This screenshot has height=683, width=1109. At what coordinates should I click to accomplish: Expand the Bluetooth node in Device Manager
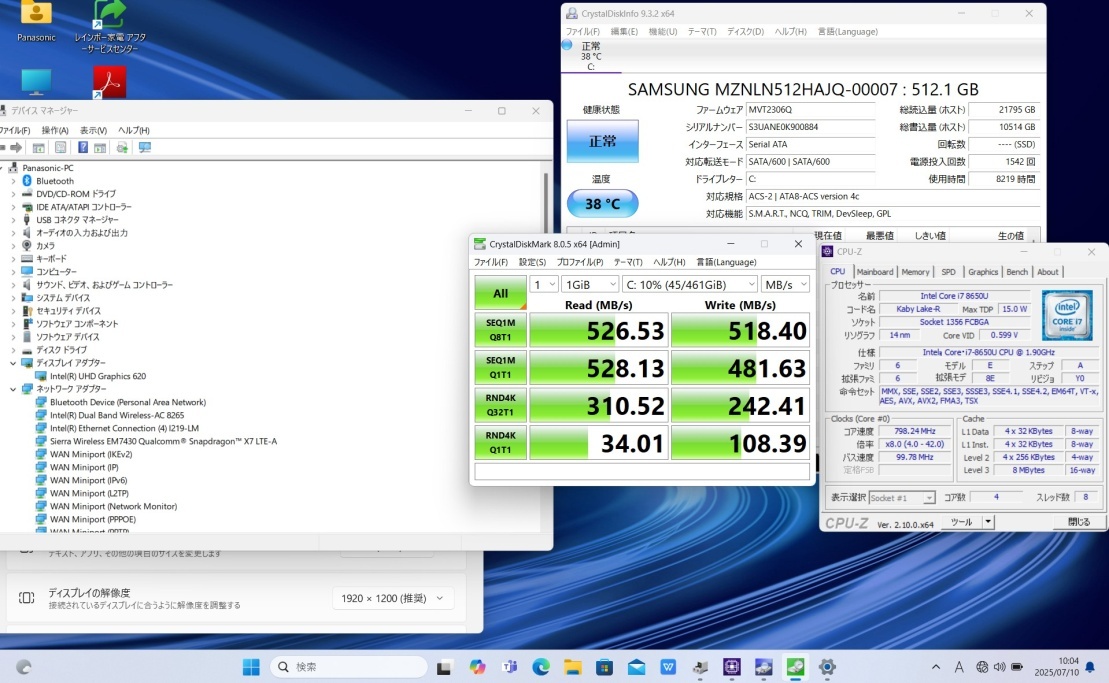(x=13, y=181)
